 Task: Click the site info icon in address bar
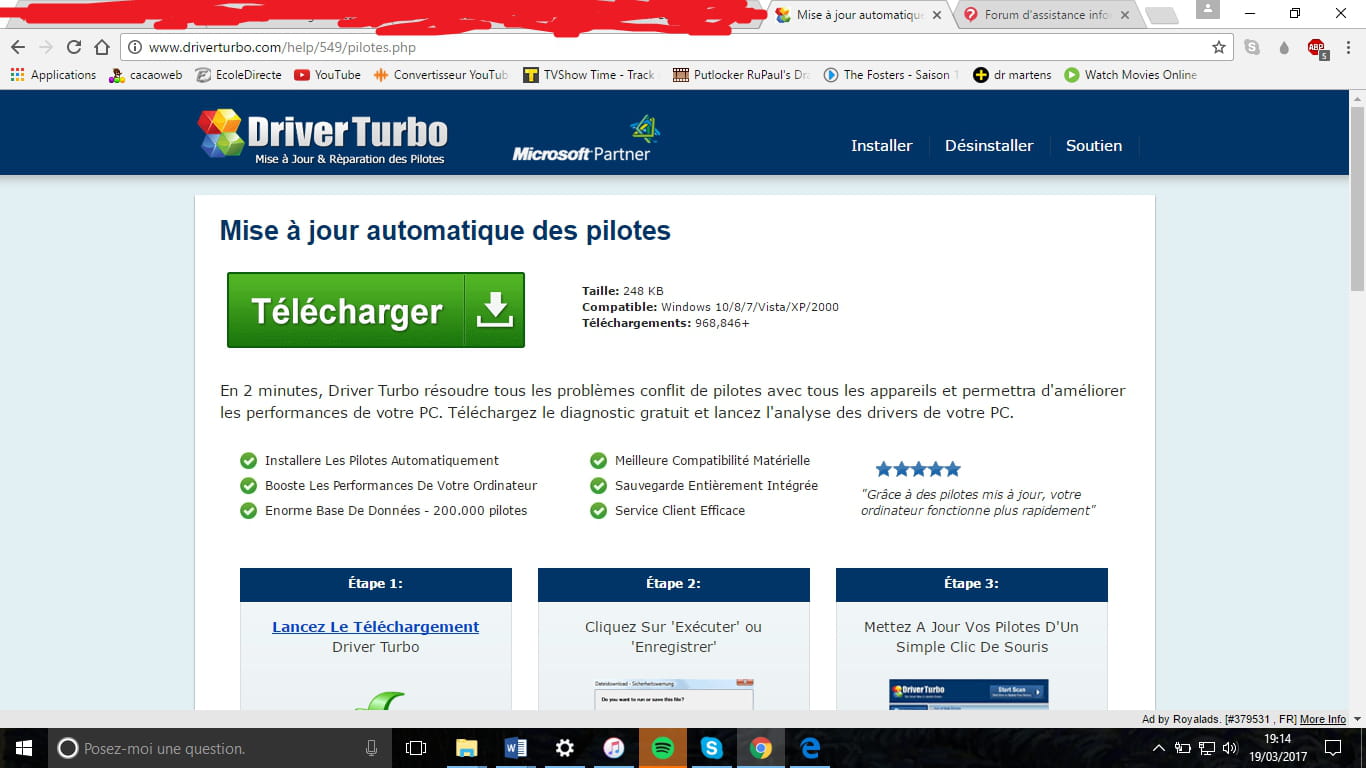coord(135,47)
